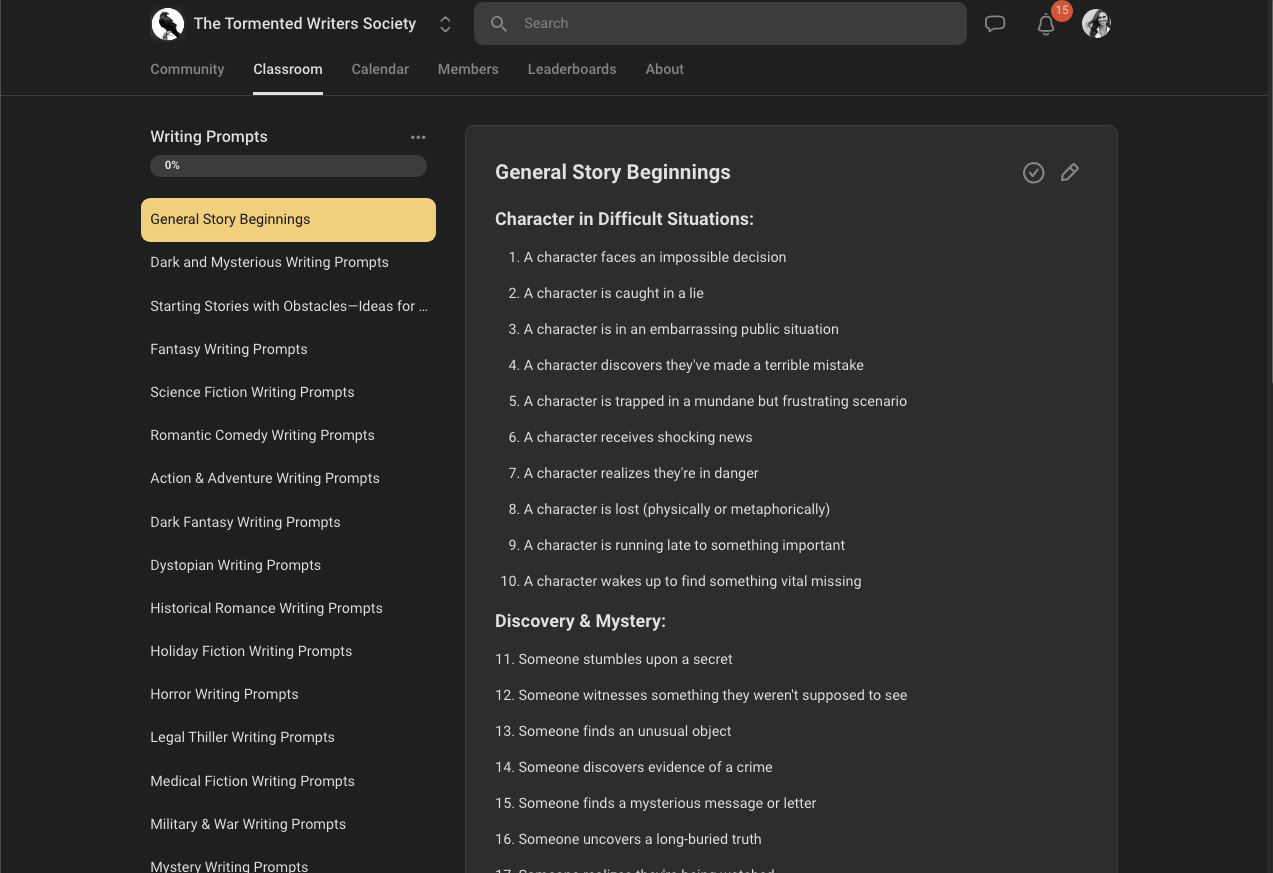Open Writing Prompts three-dot menu

coord(418,137)
